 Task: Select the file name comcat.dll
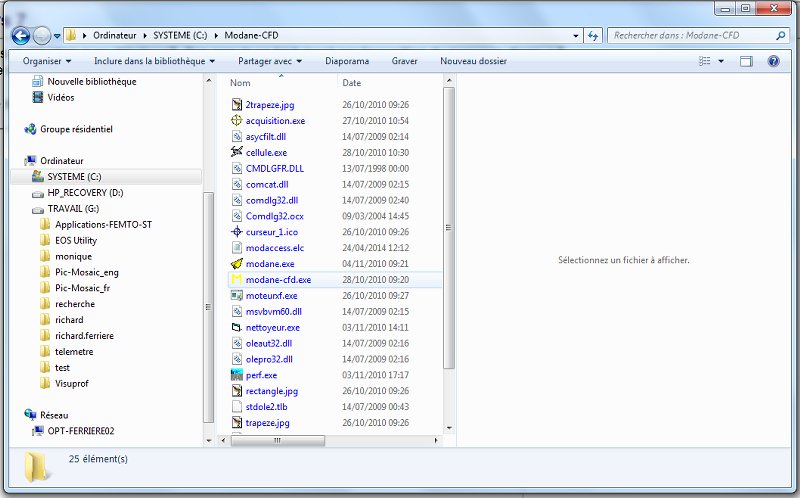click(x=267, y=184)
